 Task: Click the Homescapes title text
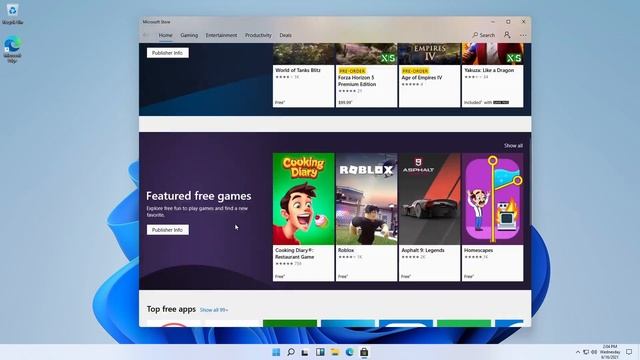coord(478,250)
